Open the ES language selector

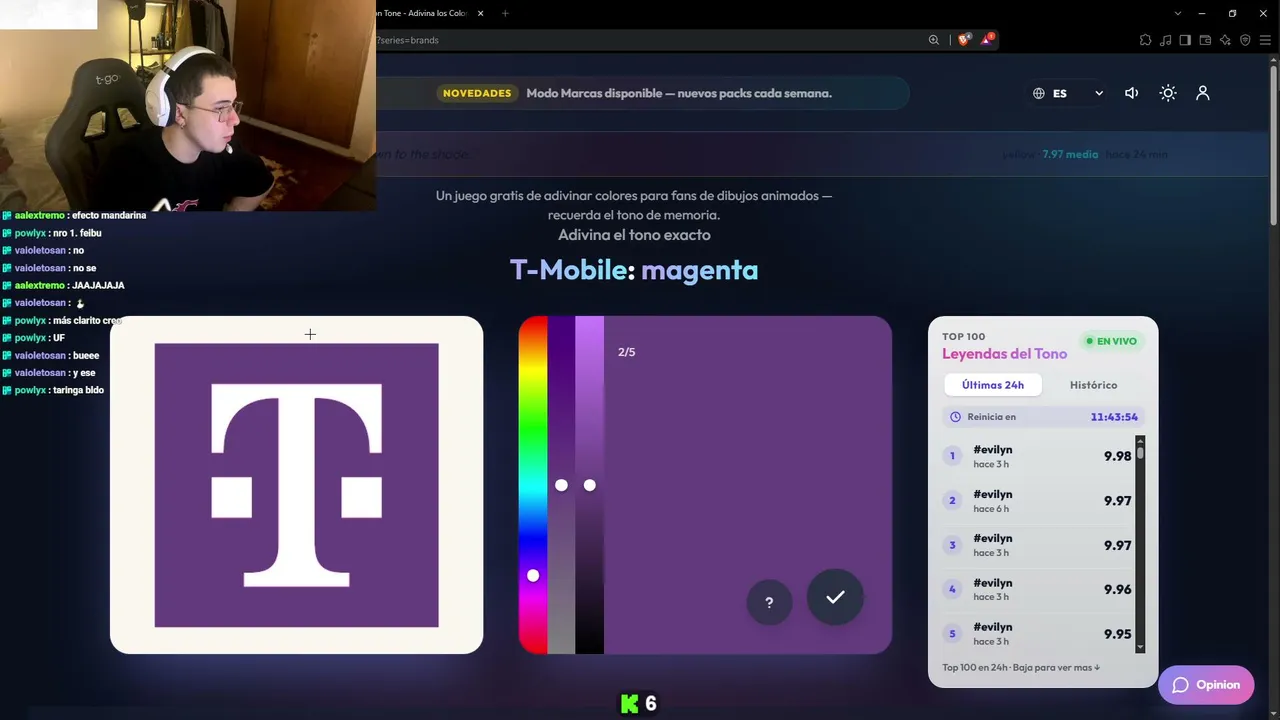coord(1068,93)
